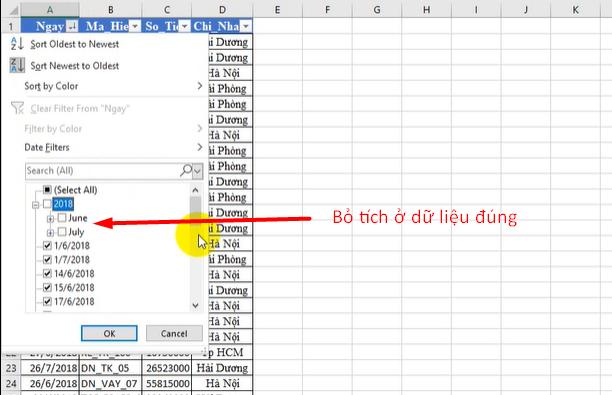This screenshot has width=612, height=395.
Task: Select column G header
Action: point(377,10)
